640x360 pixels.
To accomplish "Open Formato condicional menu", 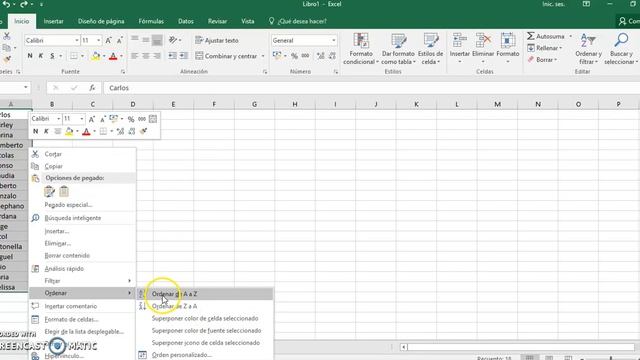I will click(361, 49).
